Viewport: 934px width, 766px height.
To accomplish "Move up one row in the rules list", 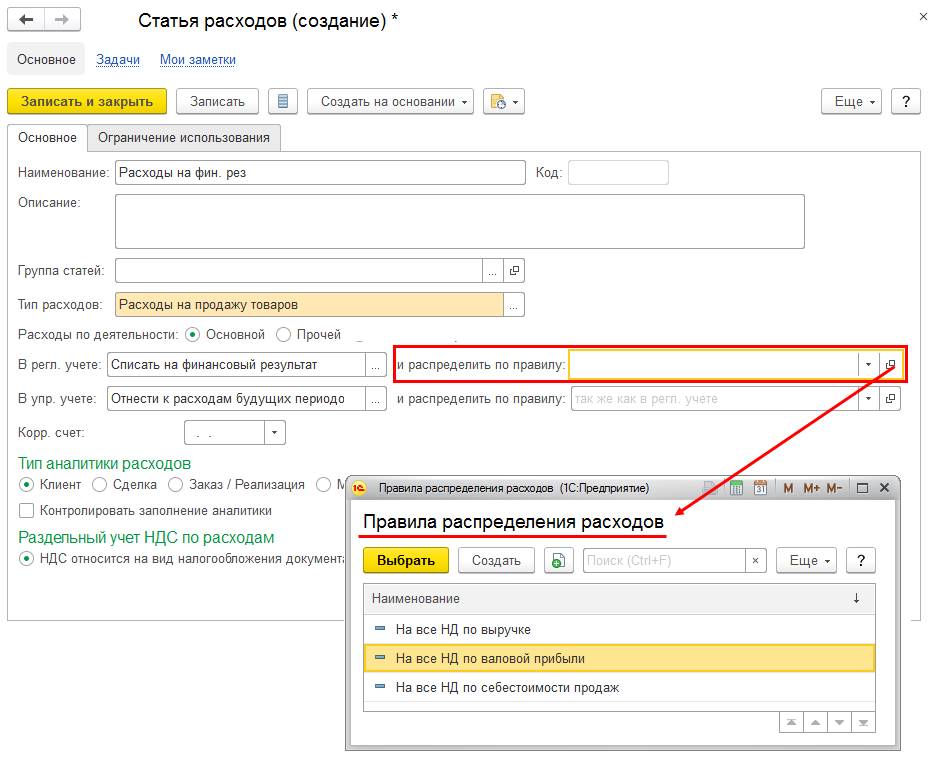I will click(815, 723).
